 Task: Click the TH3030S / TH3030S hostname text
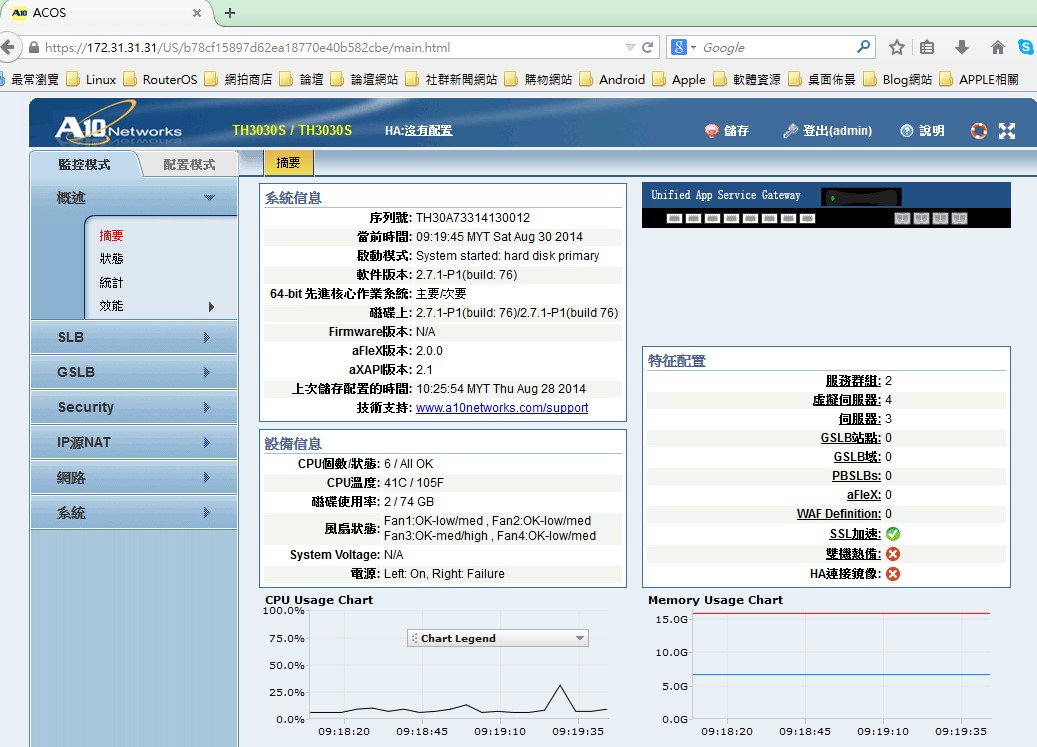292,130
